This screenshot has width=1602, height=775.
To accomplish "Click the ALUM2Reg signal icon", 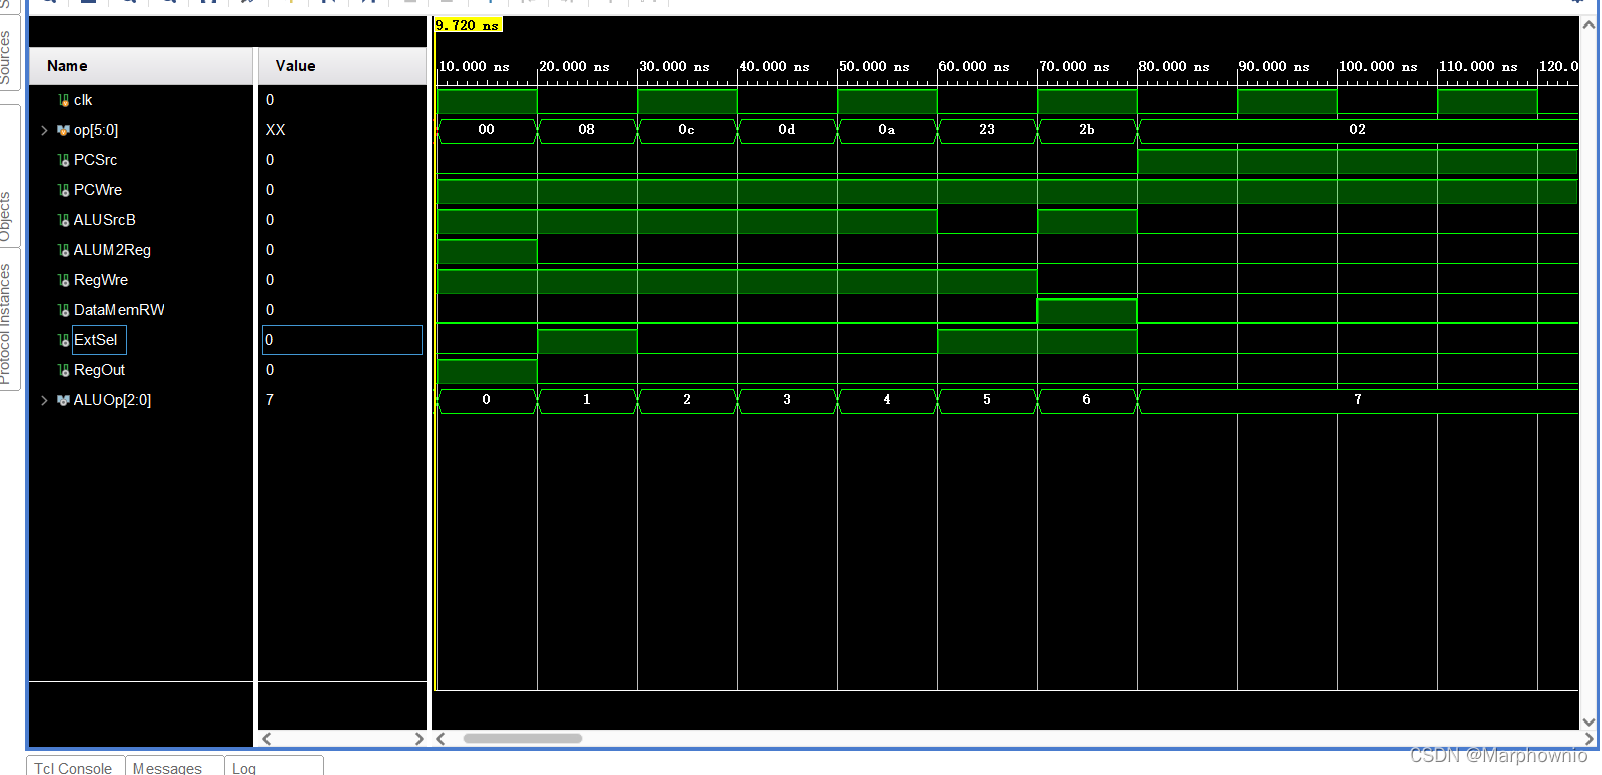I will (x=64, y=250).
